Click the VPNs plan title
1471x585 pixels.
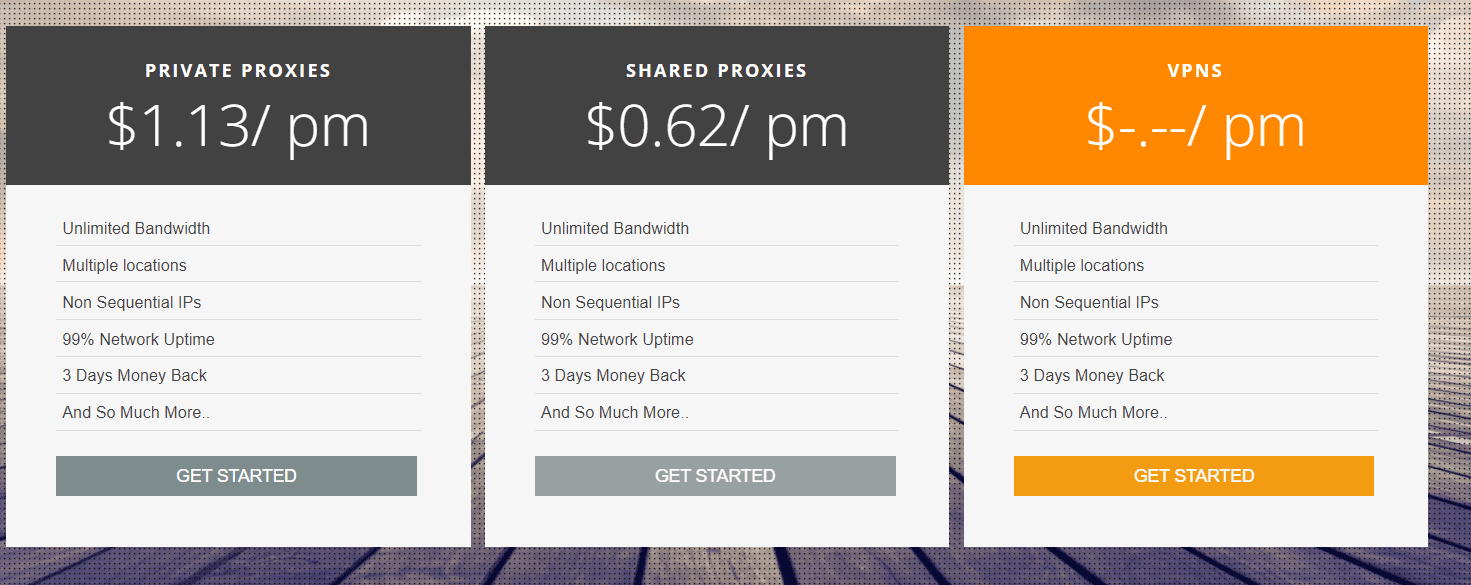pos(1195,71)
